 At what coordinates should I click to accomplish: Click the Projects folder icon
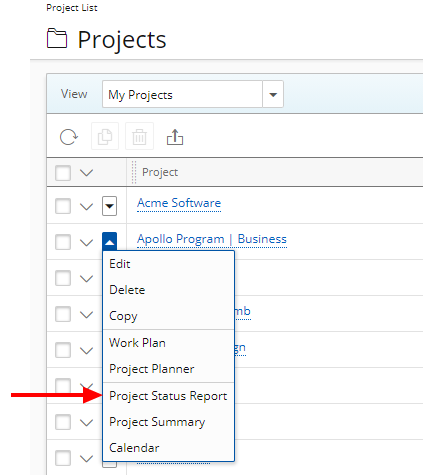pos(57,39)
